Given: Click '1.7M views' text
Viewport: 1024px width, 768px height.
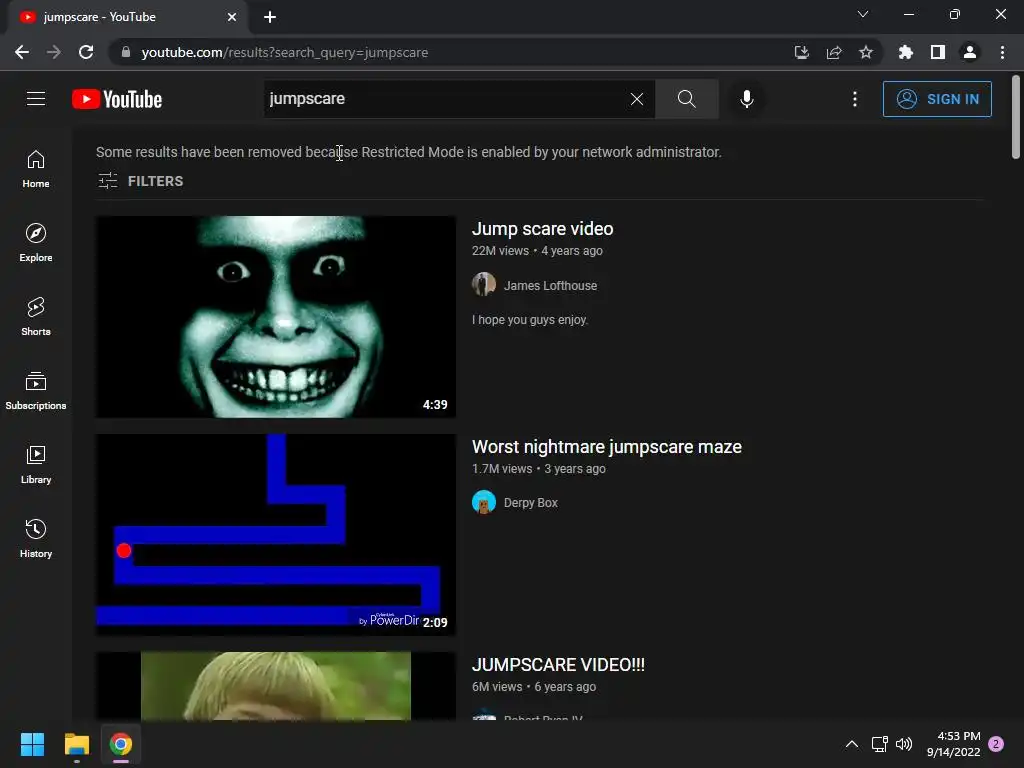Looking at the screenshot, I should click(502, 469).
